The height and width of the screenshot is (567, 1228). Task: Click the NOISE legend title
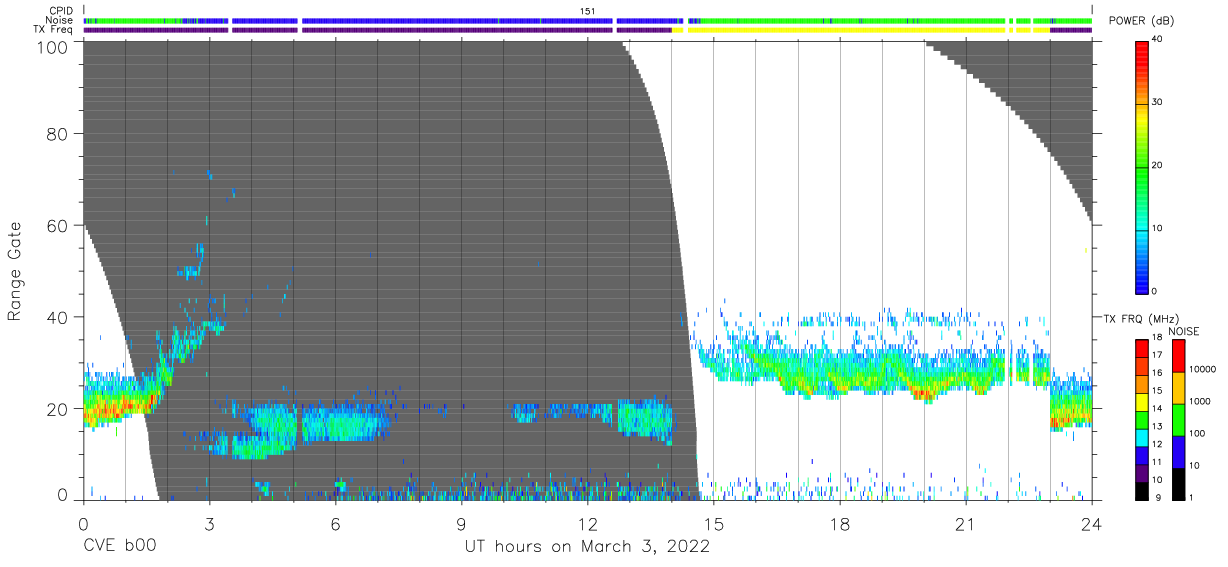[x=1184, y=331]
